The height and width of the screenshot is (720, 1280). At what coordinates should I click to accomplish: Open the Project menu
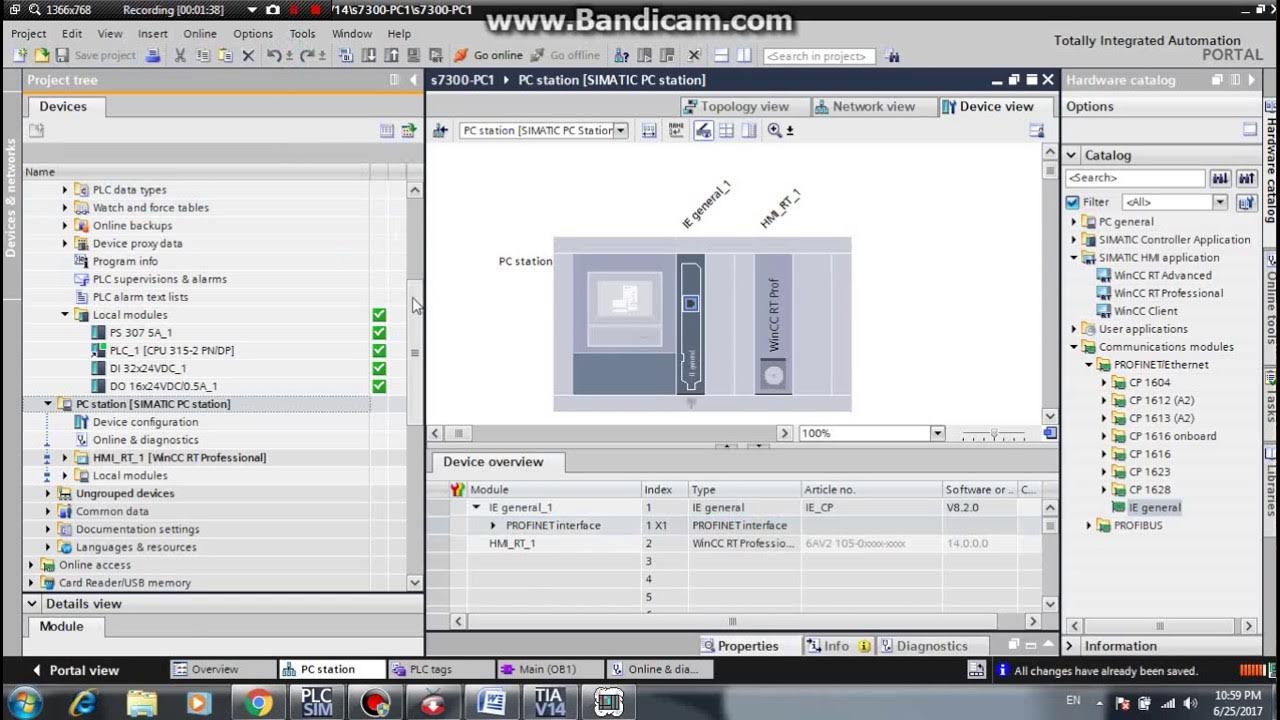[29, 33]
